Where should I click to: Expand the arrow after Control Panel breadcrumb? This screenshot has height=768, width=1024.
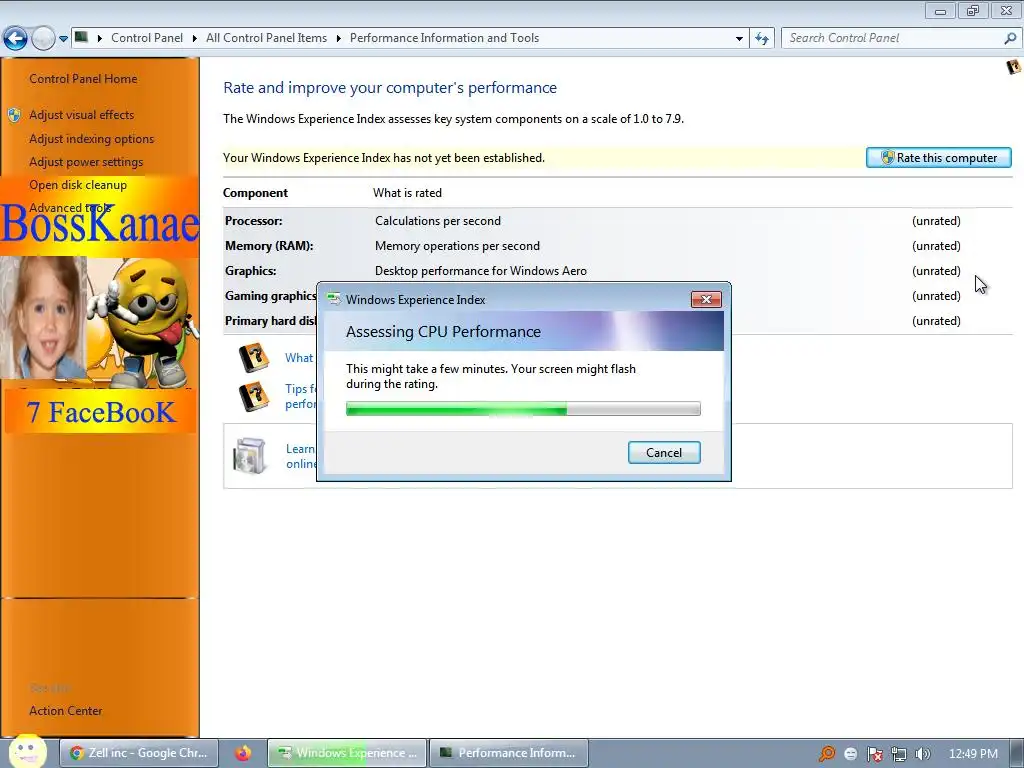[x=195, y=39]
